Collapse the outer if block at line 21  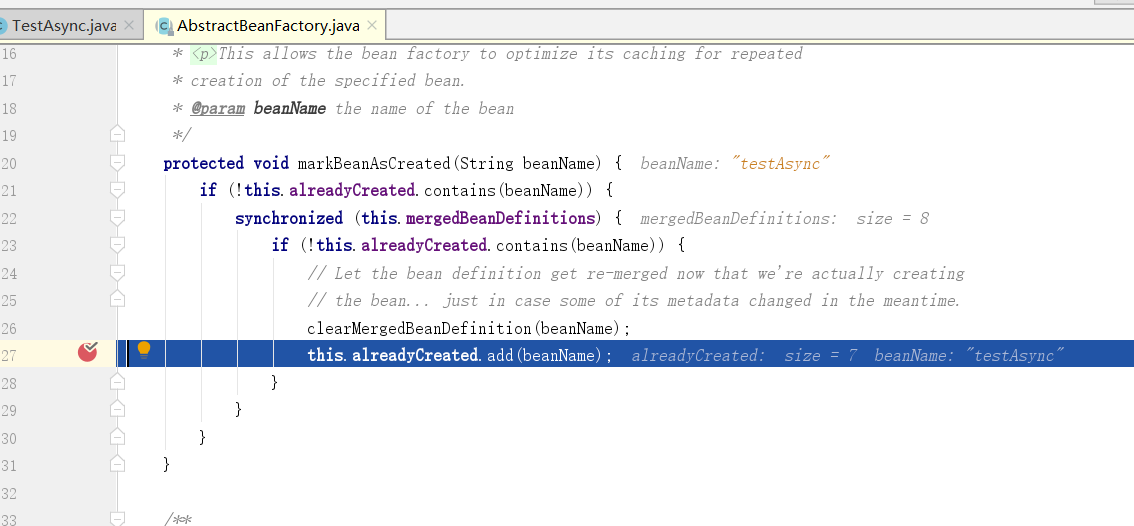[x=117, y=190]
